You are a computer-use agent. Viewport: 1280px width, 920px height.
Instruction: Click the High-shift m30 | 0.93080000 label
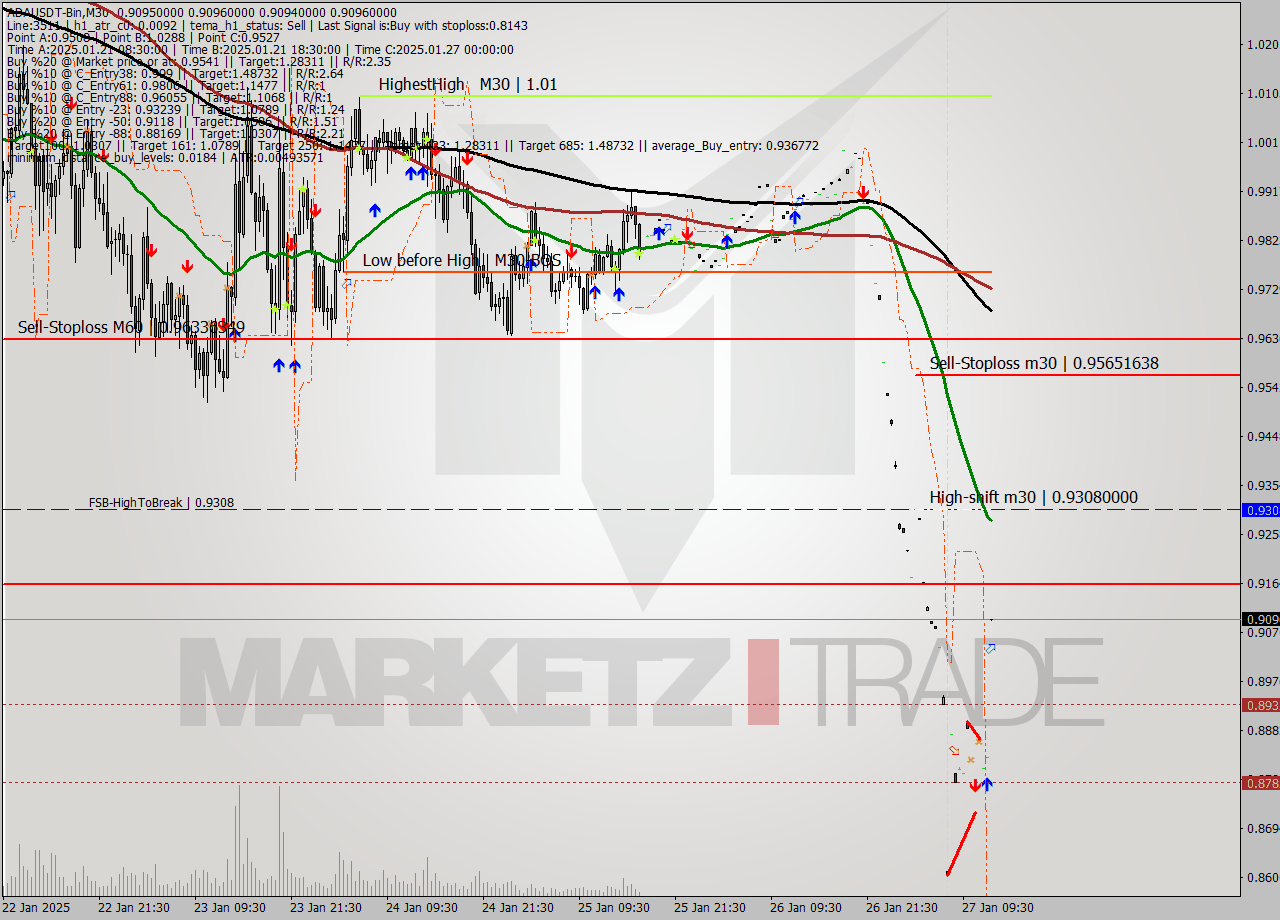pos(1033,498)
